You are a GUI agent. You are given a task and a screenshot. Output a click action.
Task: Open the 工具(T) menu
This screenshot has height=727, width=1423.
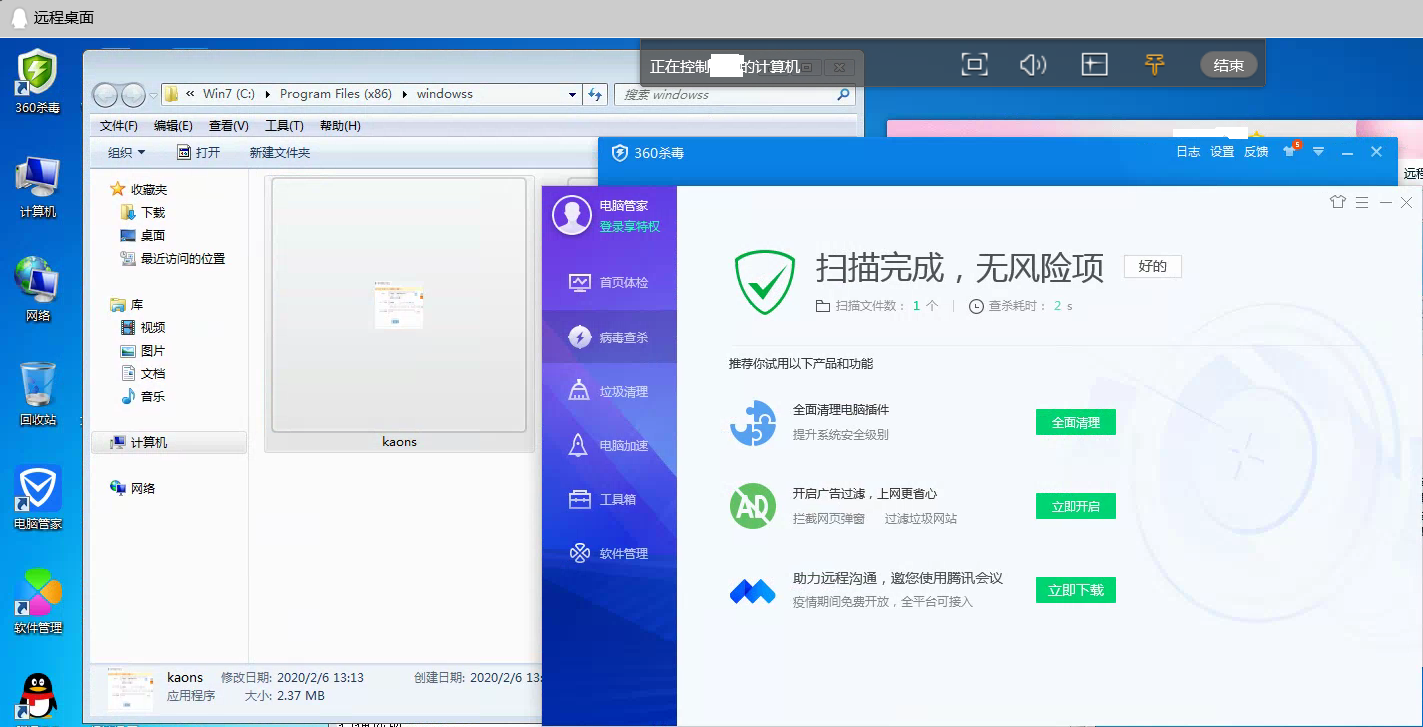[x=284, y=126]
